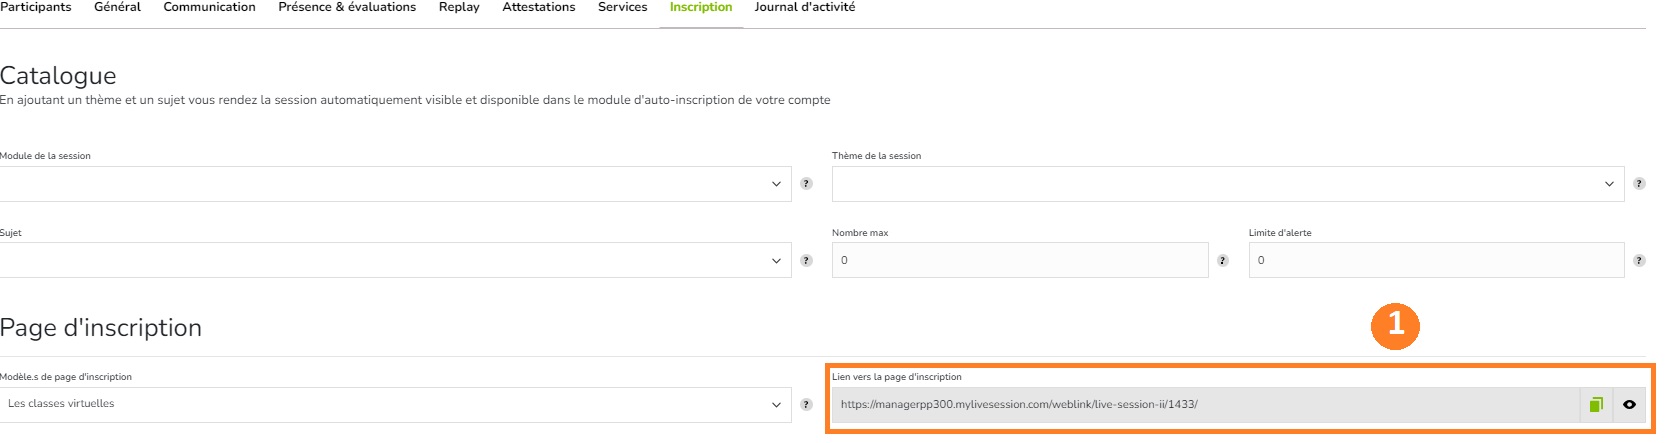Switch to the Participants tab
Image resolution: width=1667 pixels, height=443 pixels.
click(x=36, y=7)
